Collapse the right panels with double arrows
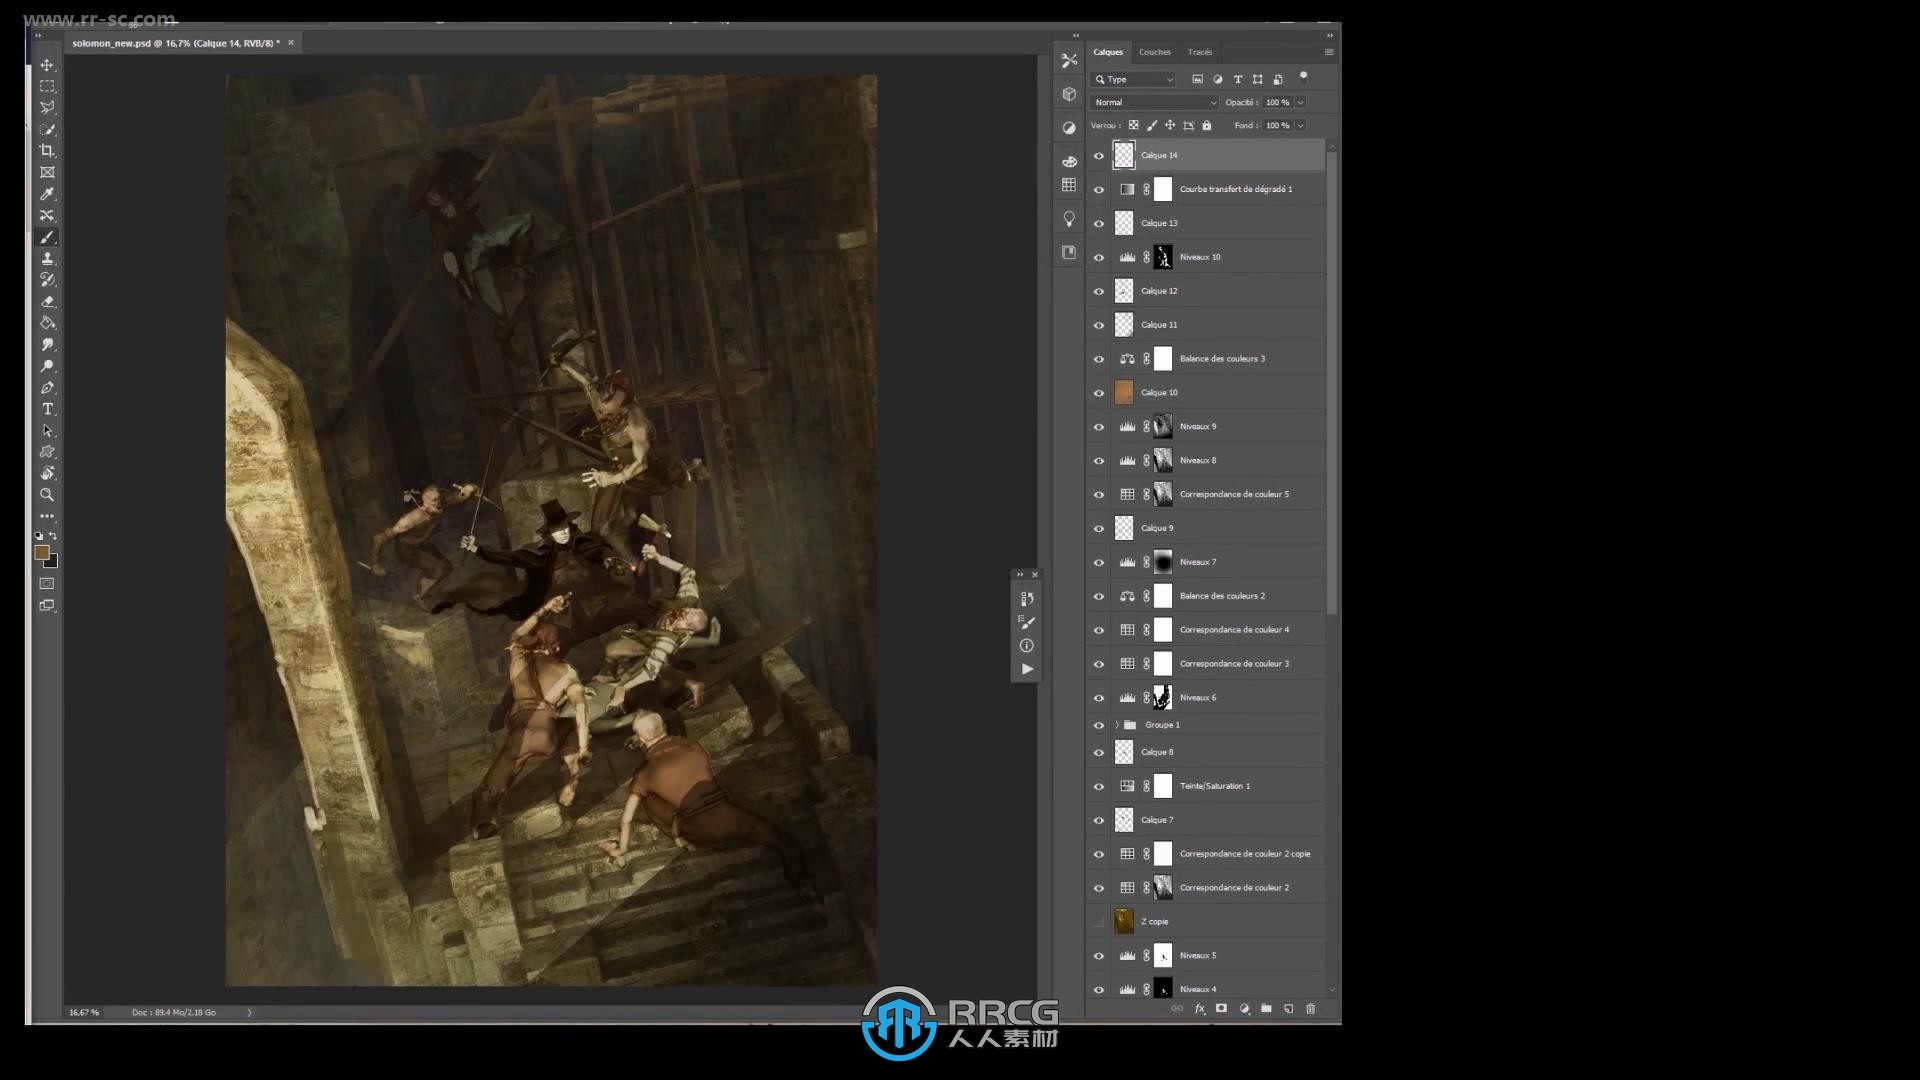The height and width of the screenshot is (1080, 1920). pyautogui.click(x=1330, y=35)
